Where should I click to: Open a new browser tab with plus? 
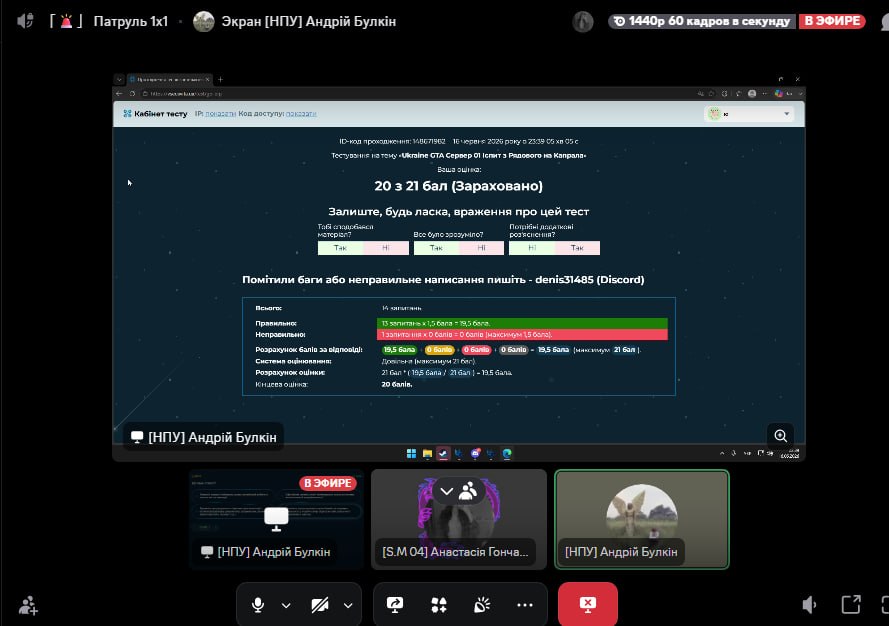221,79
